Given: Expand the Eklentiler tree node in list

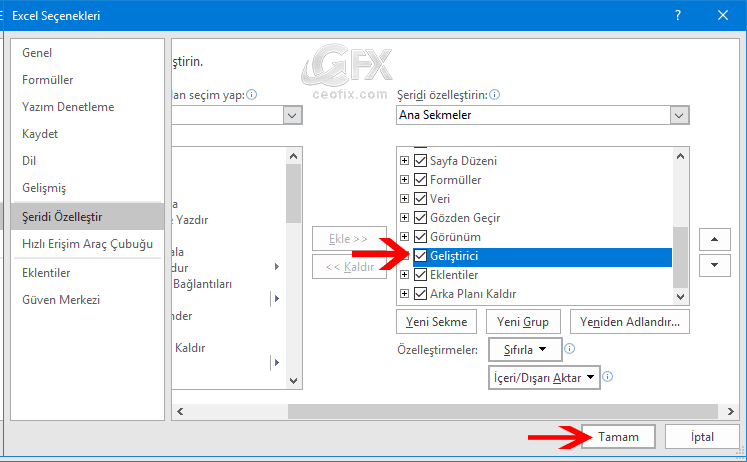Looking at the screenshot, I should (x=404, y=275).
